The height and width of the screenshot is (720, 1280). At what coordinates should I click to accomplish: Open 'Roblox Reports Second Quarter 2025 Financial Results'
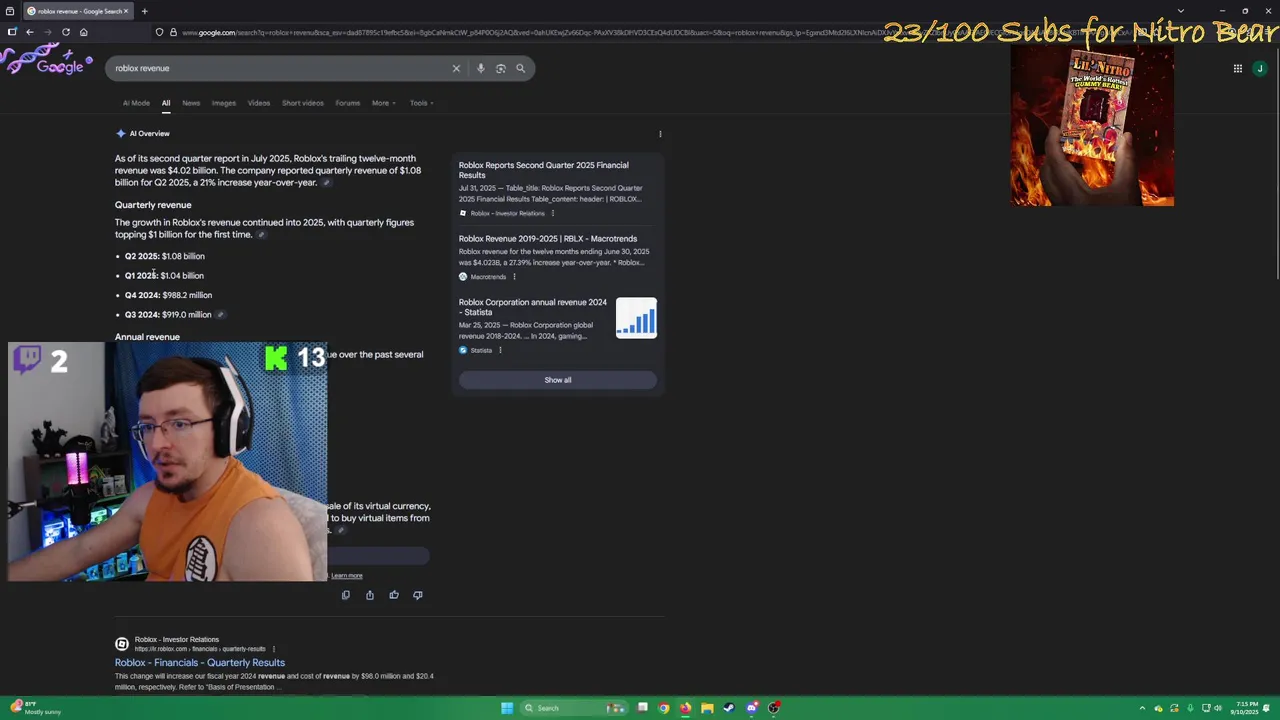point(544,170)
